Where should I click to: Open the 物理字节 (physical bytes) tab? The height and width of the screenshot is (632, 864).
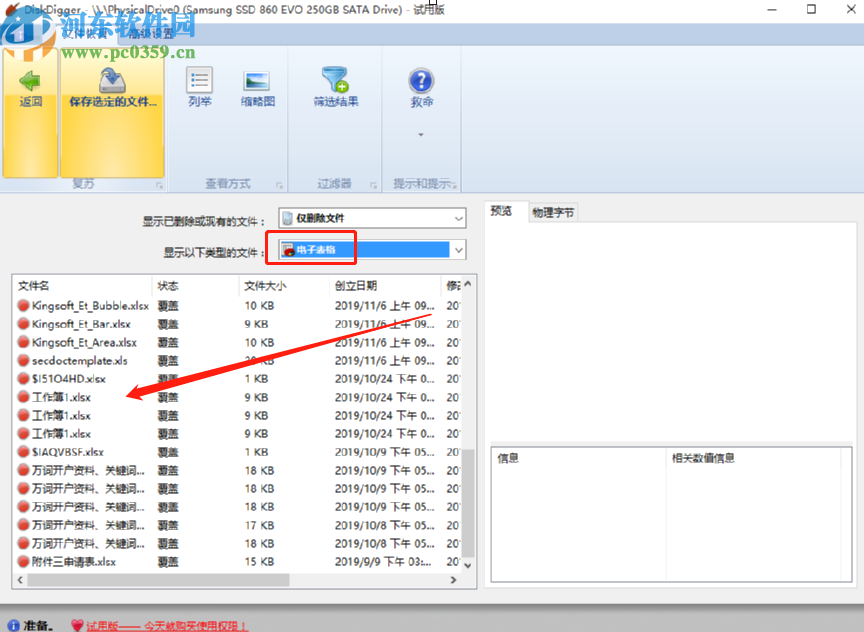tap(553, 212)
